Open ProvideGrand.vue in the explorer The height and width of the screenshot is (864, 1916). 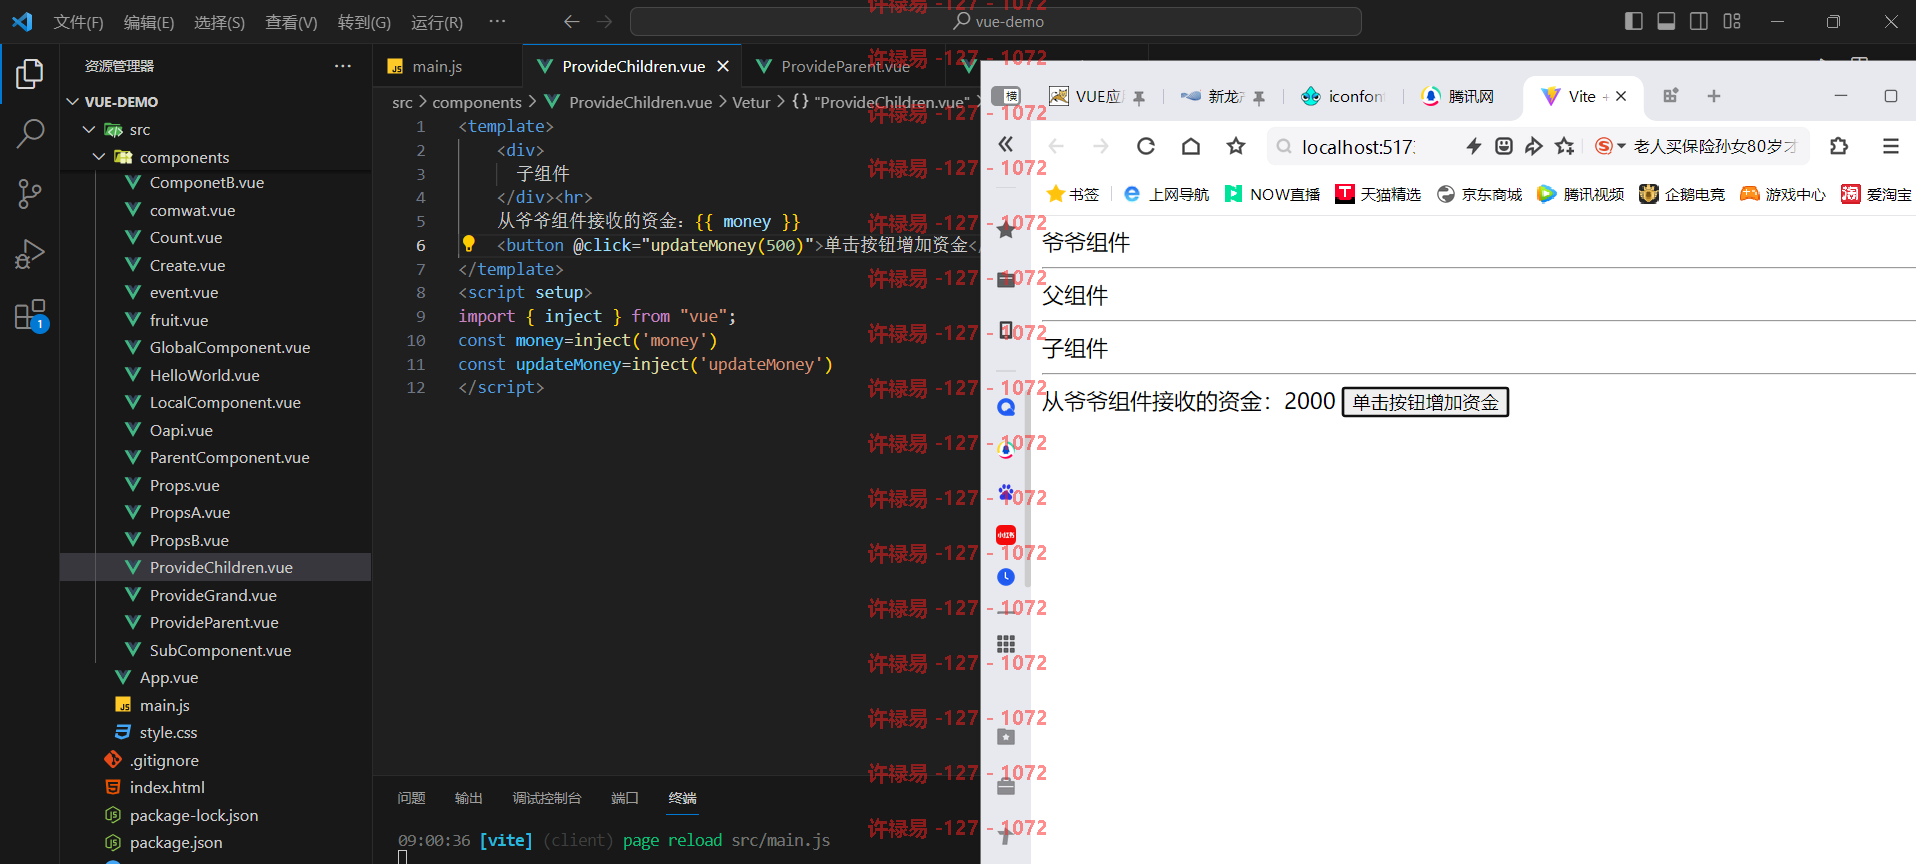coord(213,595)
